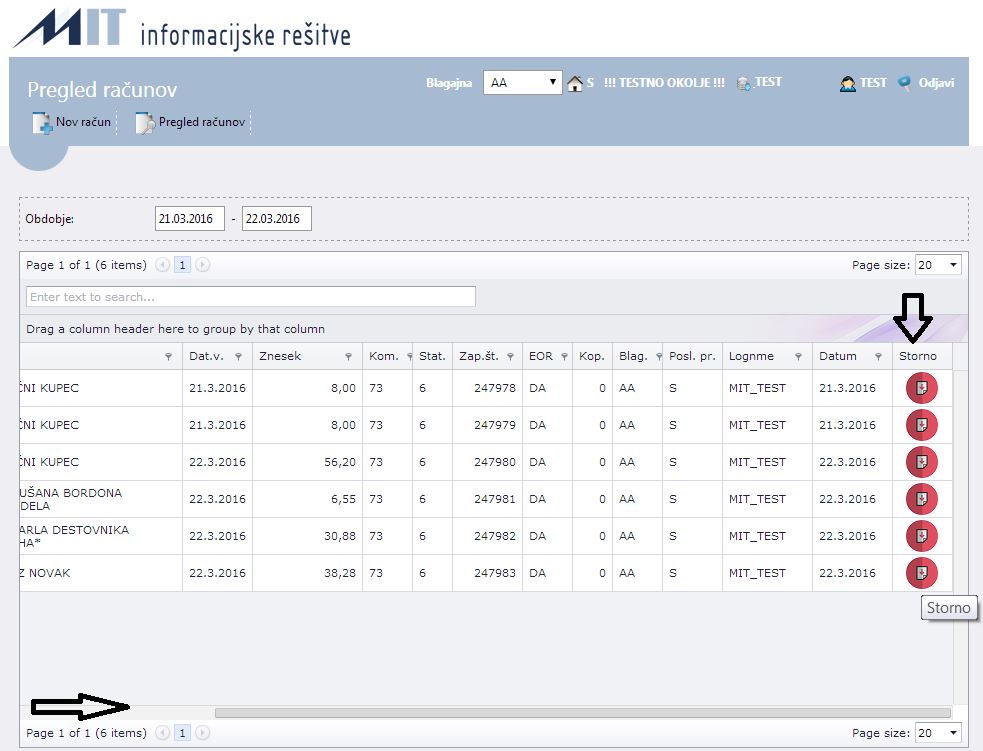Click the Pregled računov document icon
This screenshot has width=983, height=751.
(x=145, y=123)
